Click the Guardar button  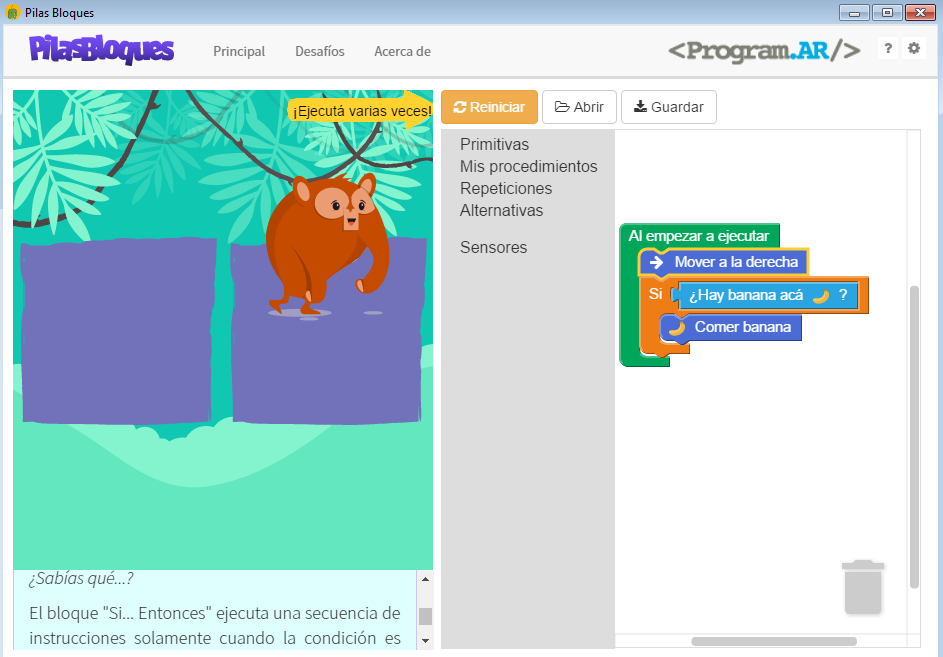click(x=669, y=107)
